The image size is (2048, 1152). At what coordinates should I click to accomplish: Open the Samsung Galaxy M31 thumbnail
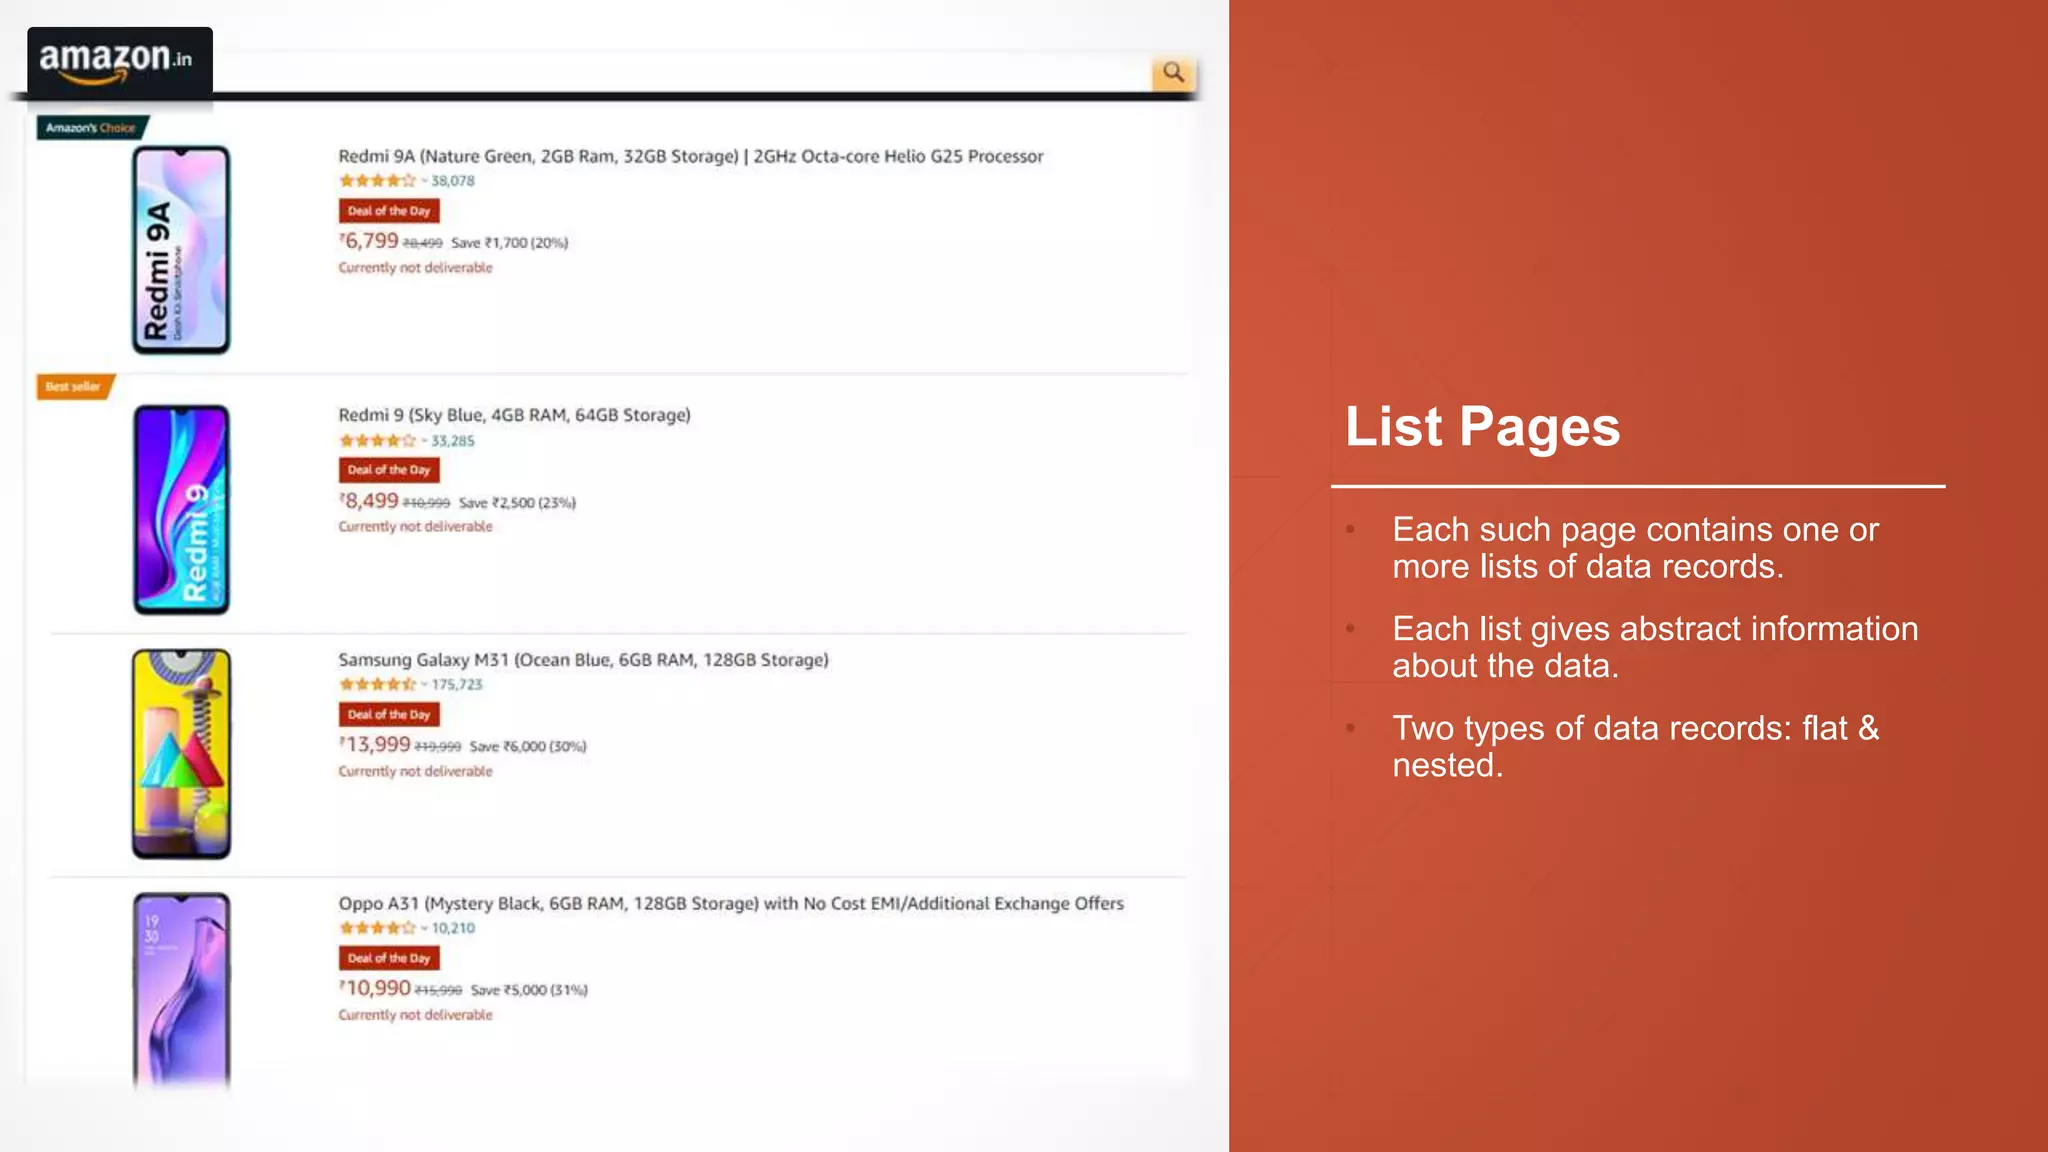181,754
